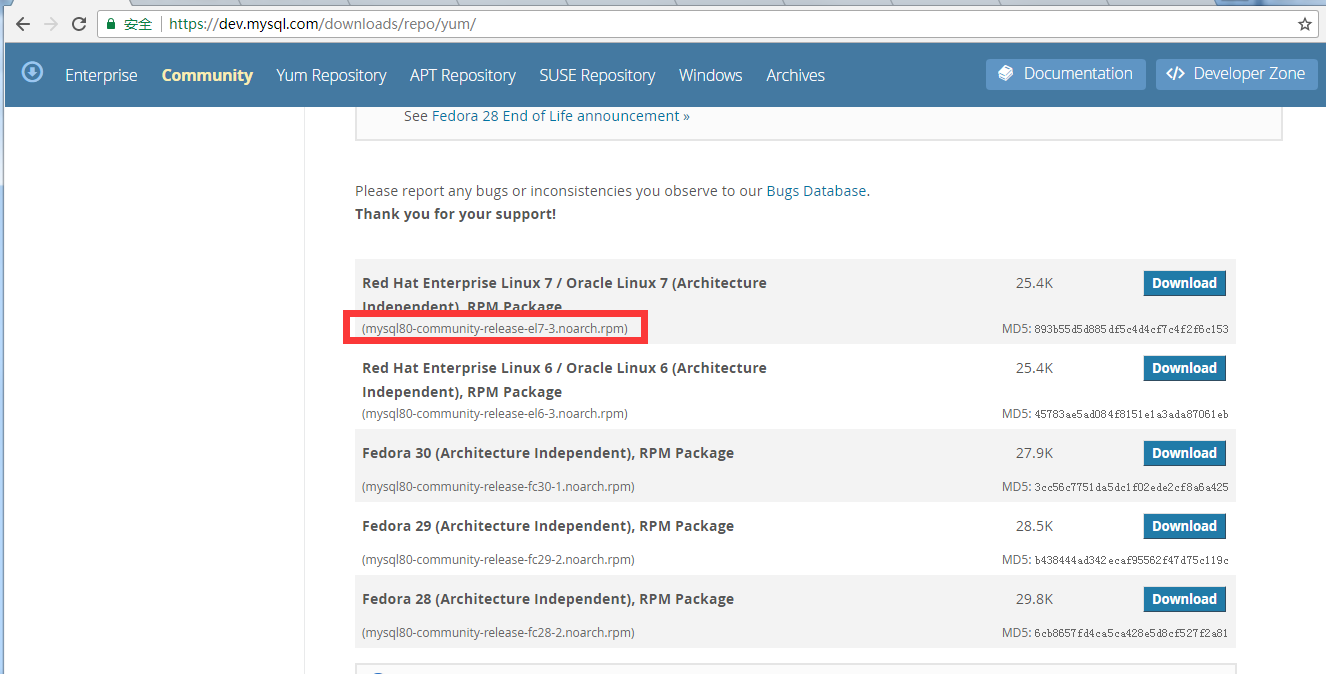Click the Fedora 29 package title
Screen dimensions: 1326x674
548,526
